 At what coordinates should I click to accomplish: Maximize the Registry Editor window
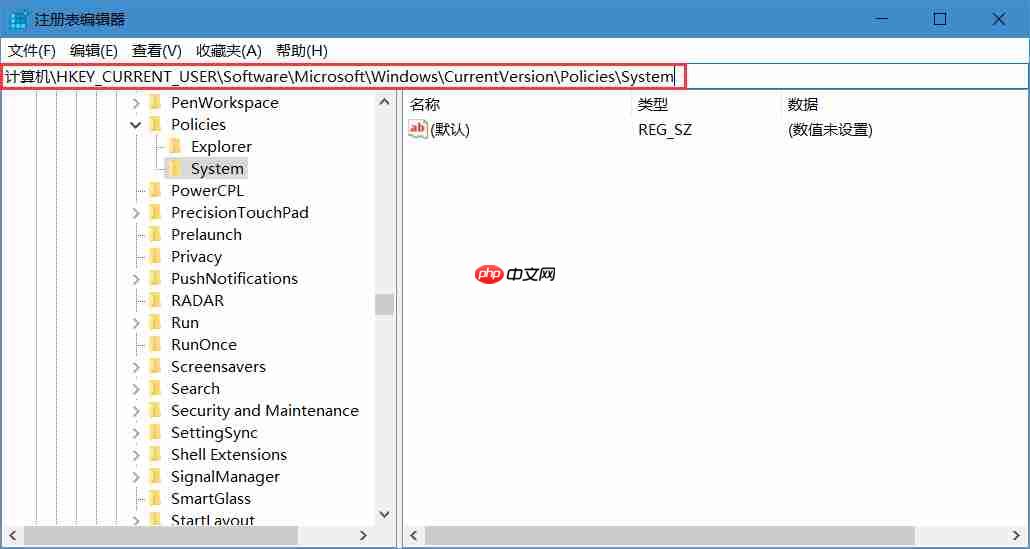[940, 19]
